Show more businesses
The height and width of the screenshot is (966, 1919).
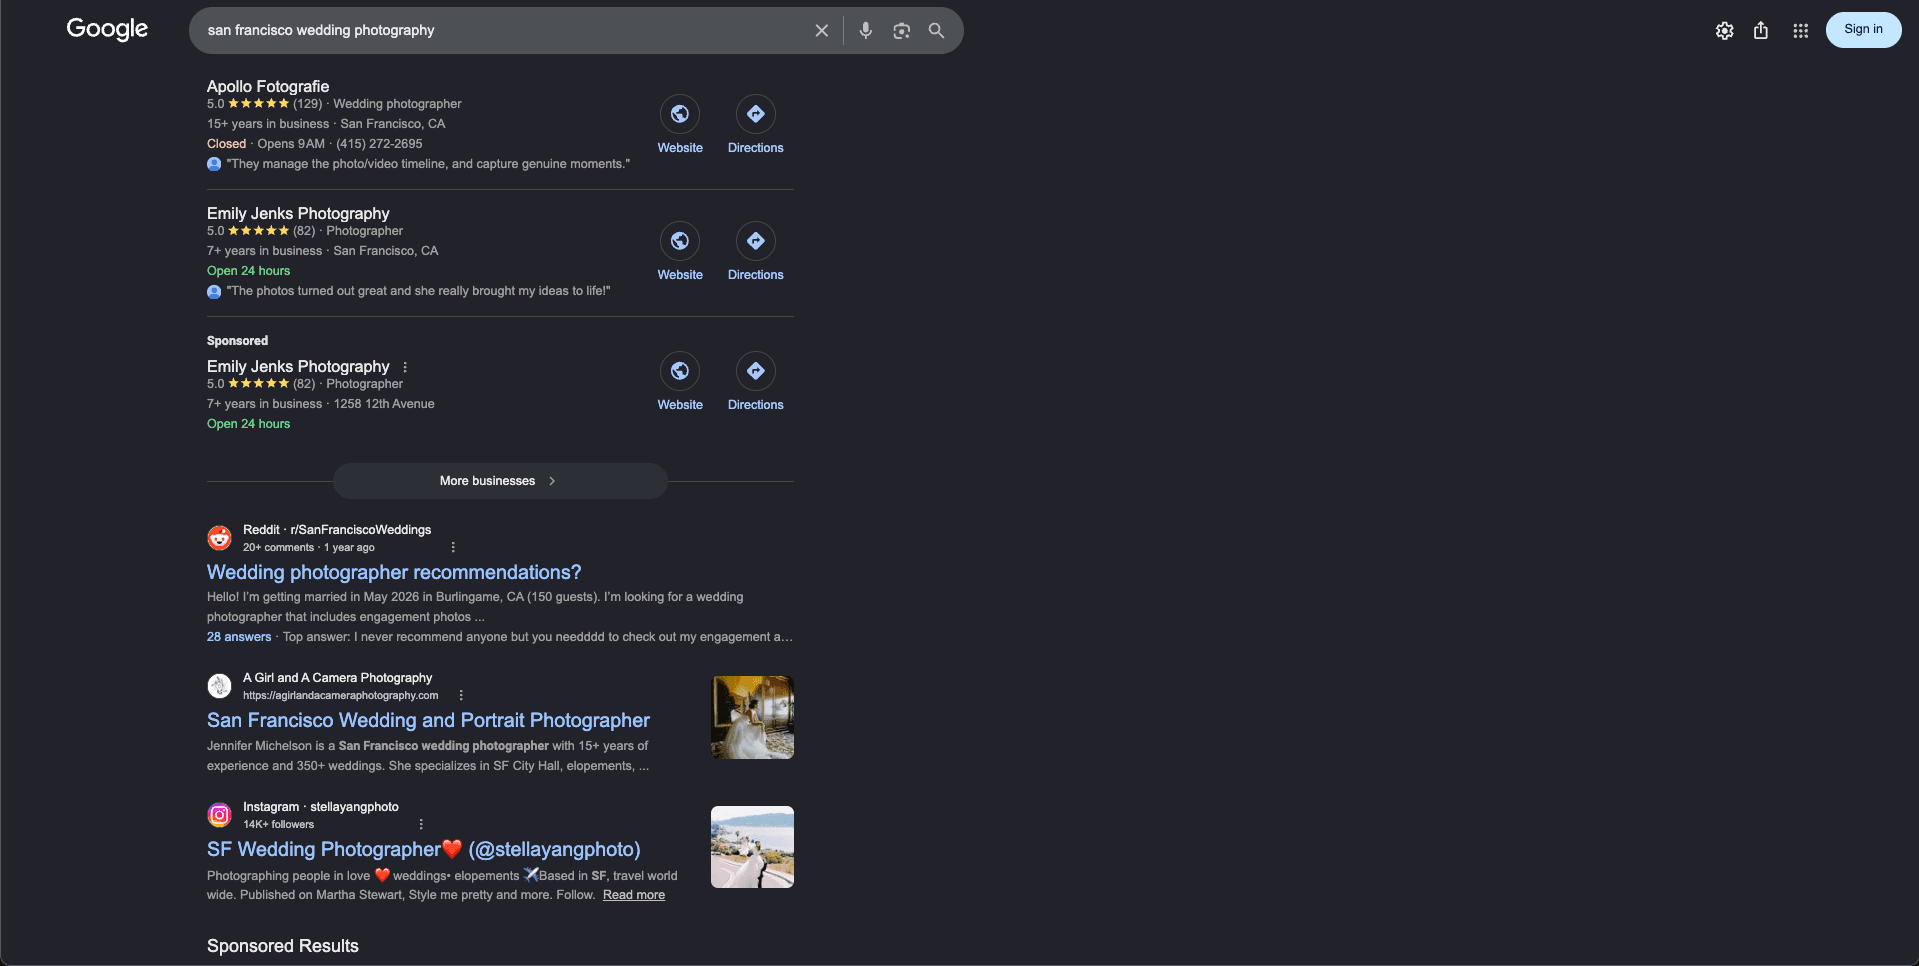(x=500, y=481)
